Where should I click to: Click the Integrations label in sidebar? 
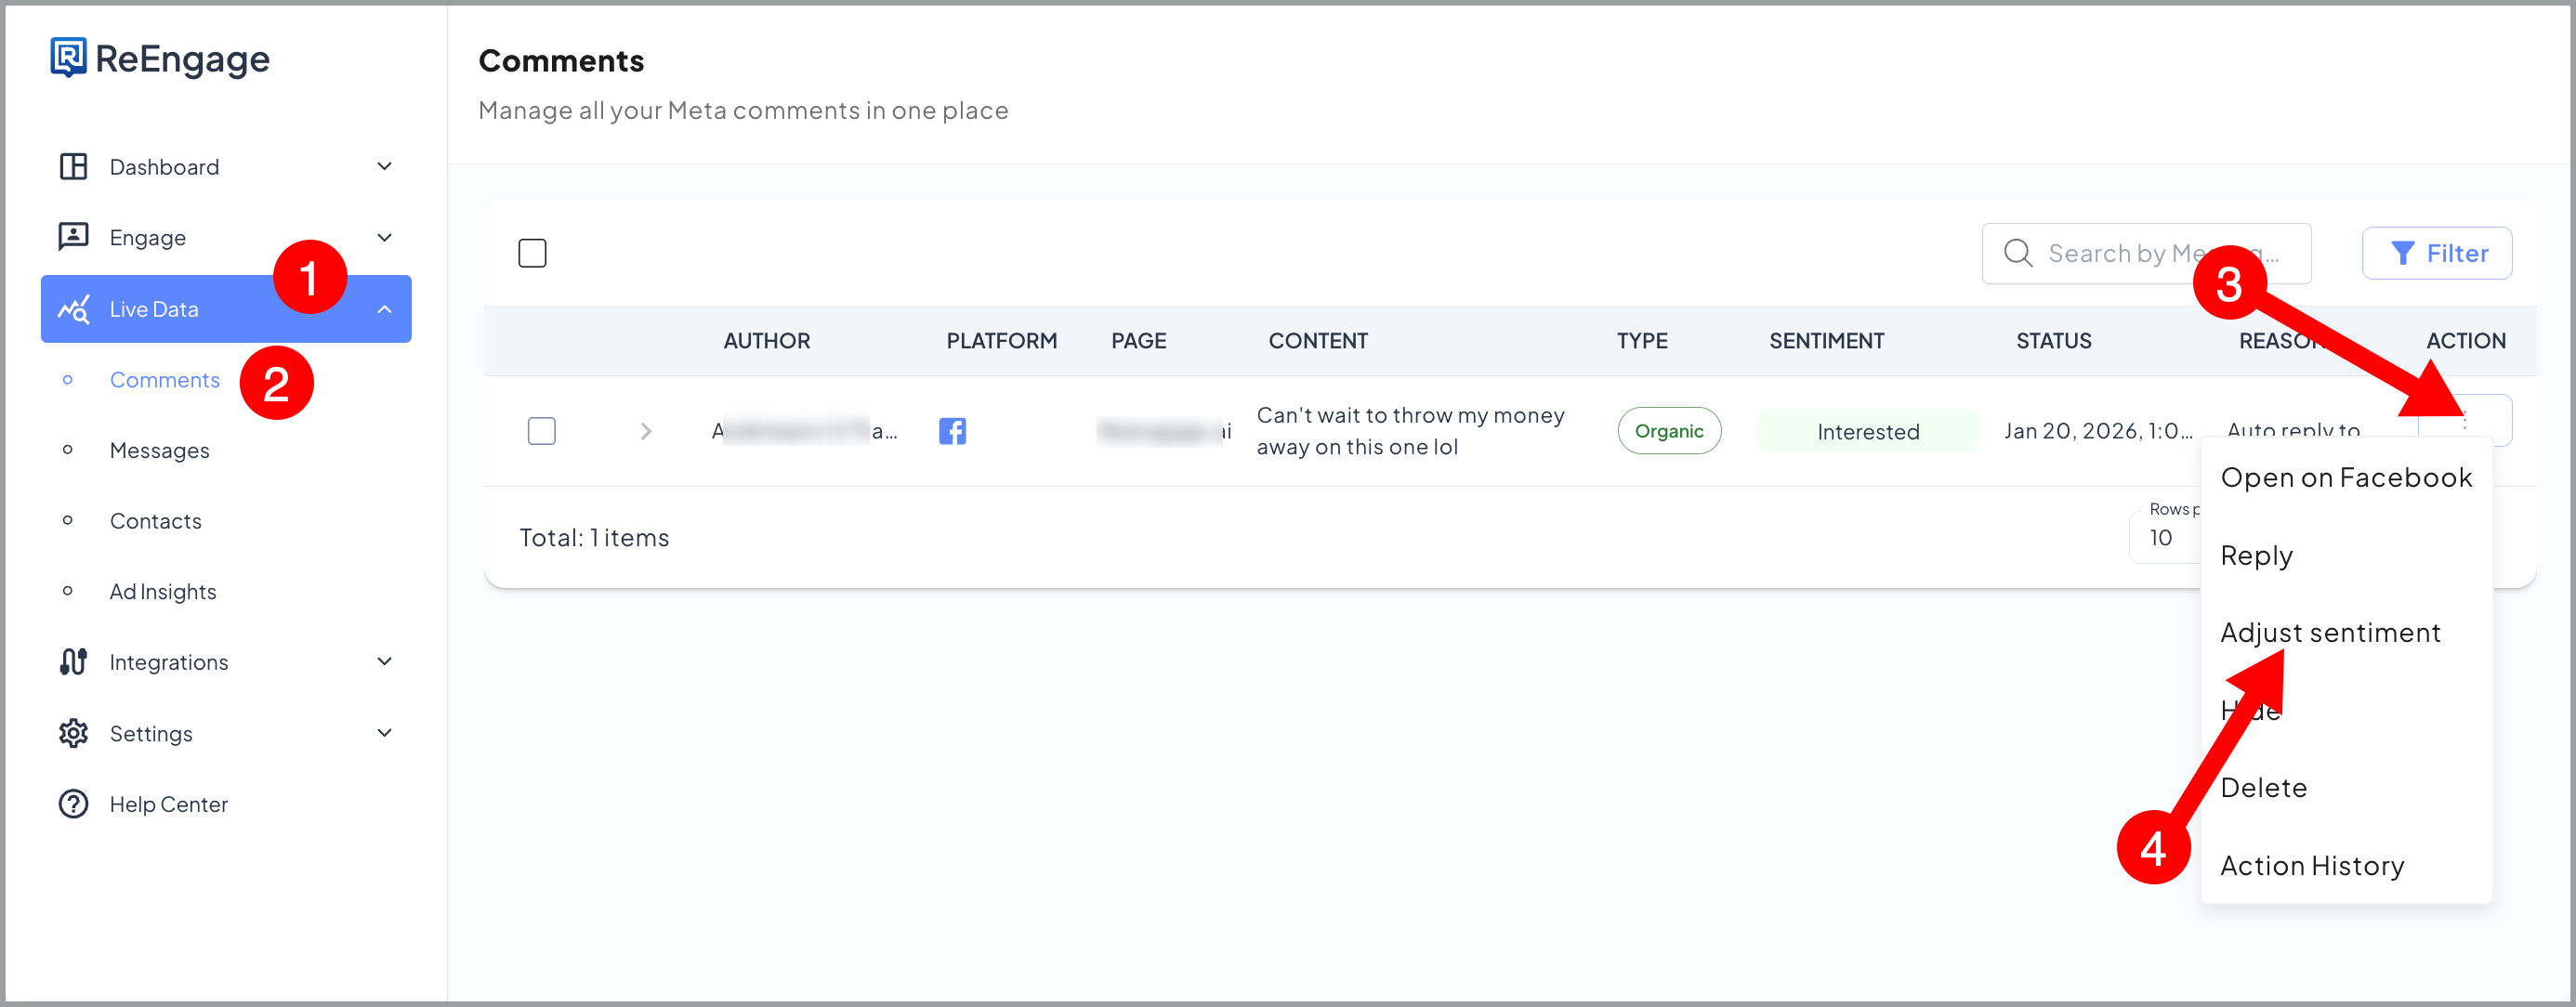pyautogui.click(x=169, y=662)
